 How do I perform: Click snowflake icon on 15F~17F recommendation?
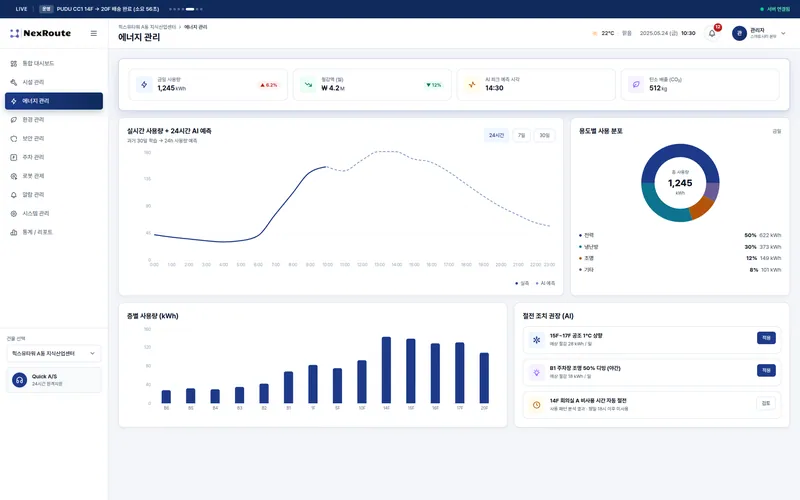tap(536, 340)
